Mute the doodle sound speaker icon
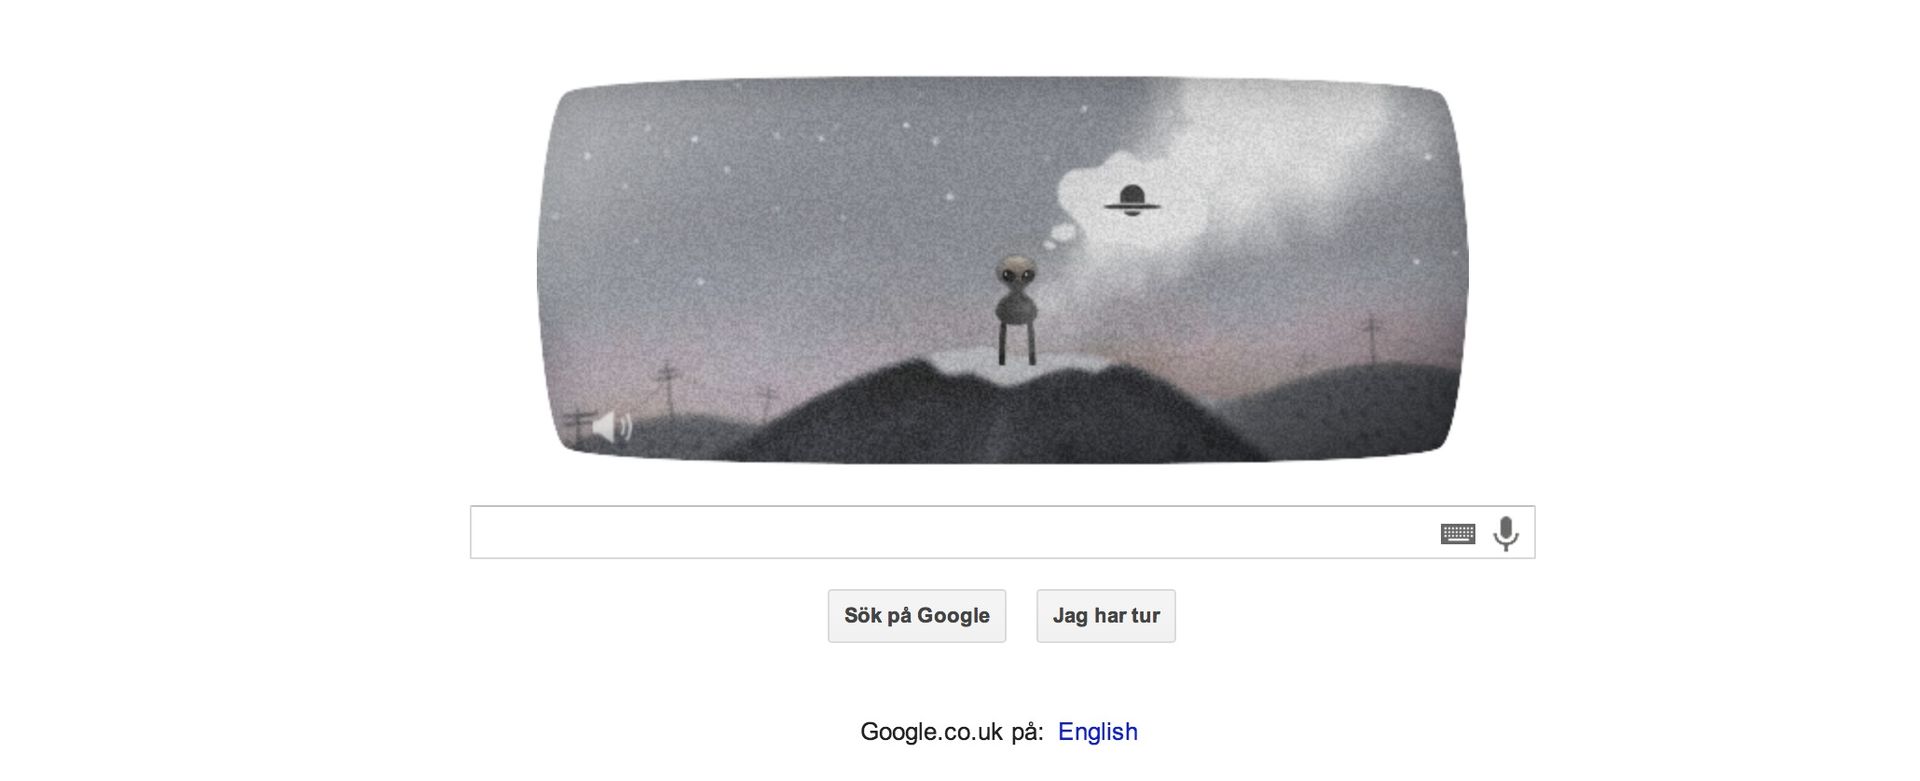Screen dimensions: 1920x781 click(x=612, y=427)
